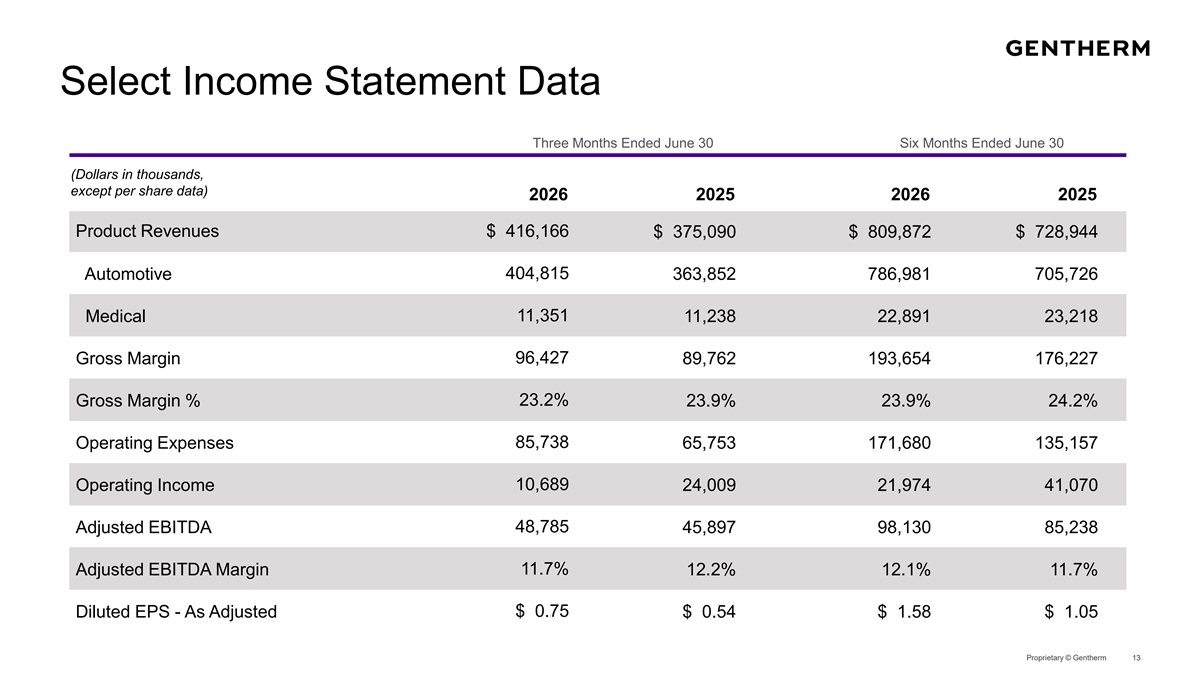Click the $ 1.58 diluted EPS value

tap(904, 612)
